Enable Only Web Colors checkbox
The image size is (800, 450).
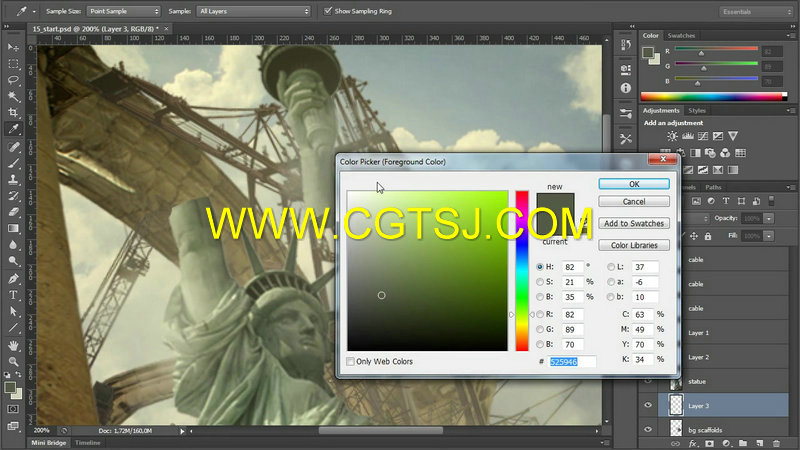coord(351,361)
